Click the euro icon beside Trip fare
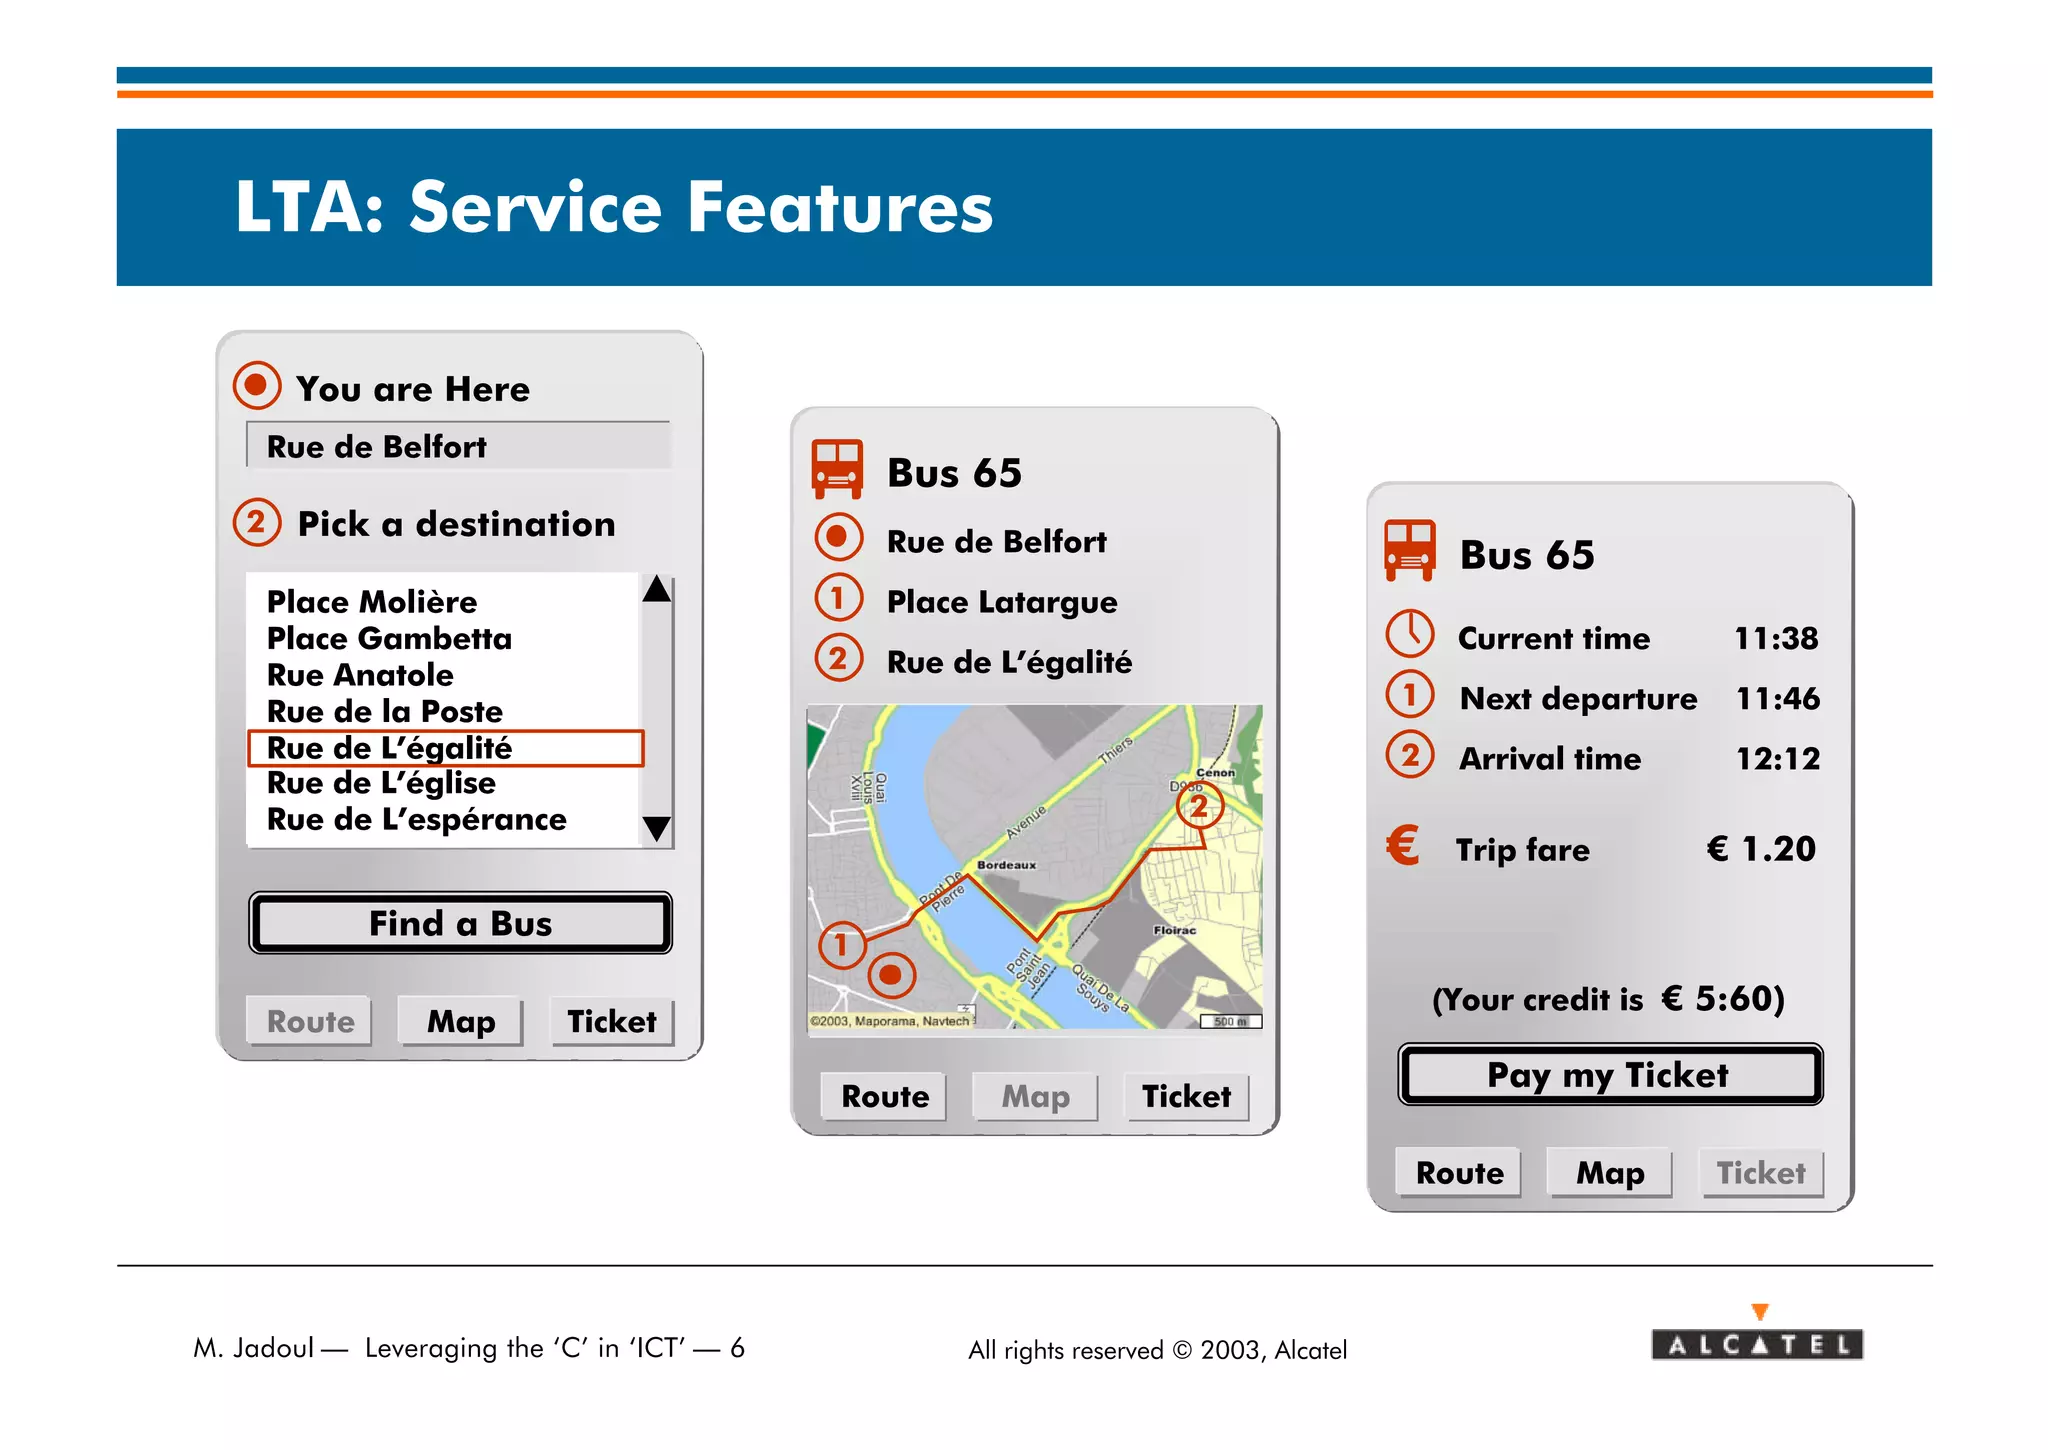This screenshot has width=2048, height=1450. click(x=1403, y=845)
